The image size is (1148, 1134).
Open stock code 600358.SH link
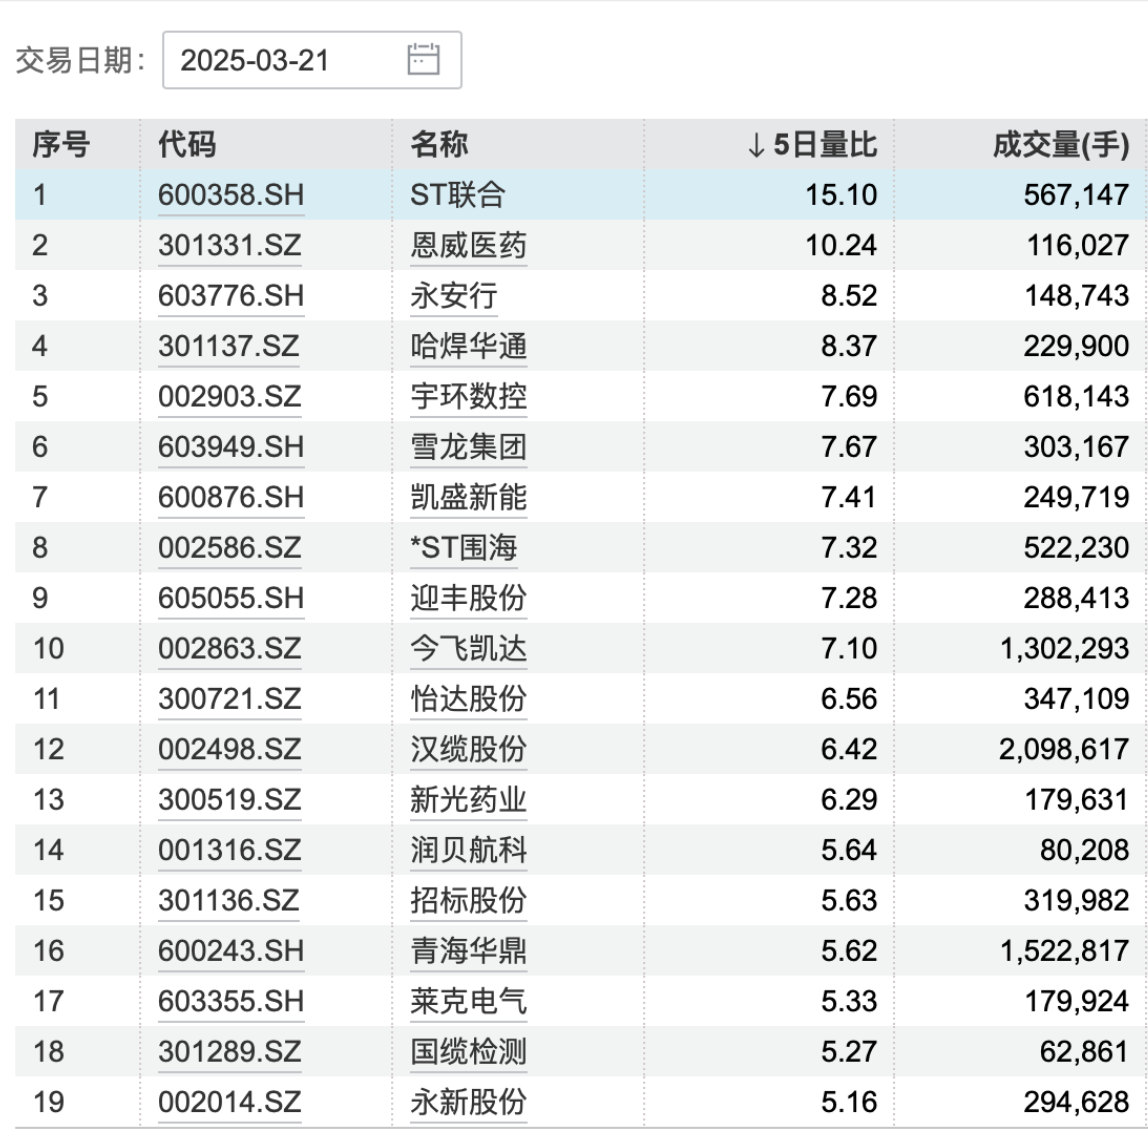coord(230,195)
